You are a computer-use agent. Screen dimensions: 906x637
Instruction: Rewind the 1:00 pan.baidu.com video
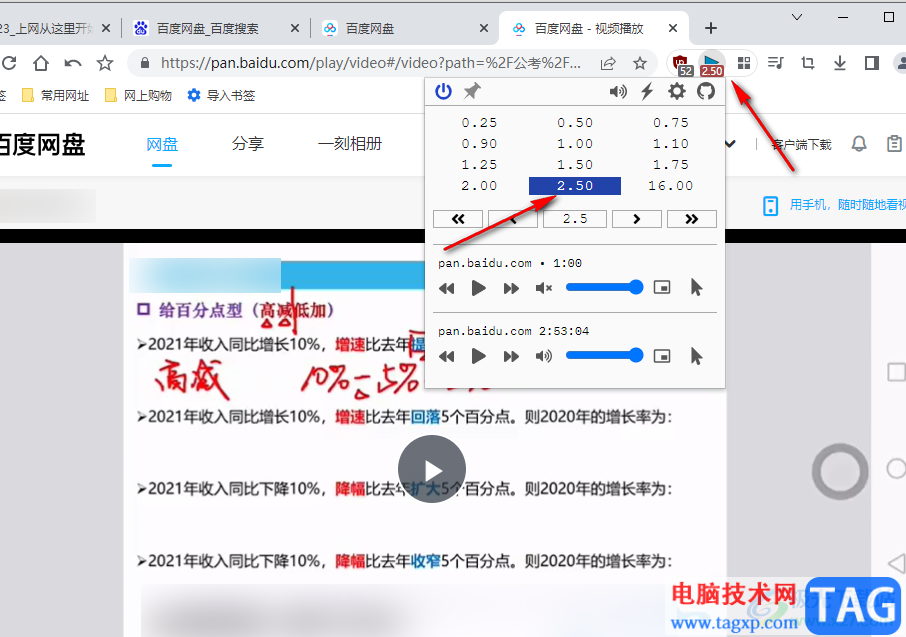click(x=446, y=288)
